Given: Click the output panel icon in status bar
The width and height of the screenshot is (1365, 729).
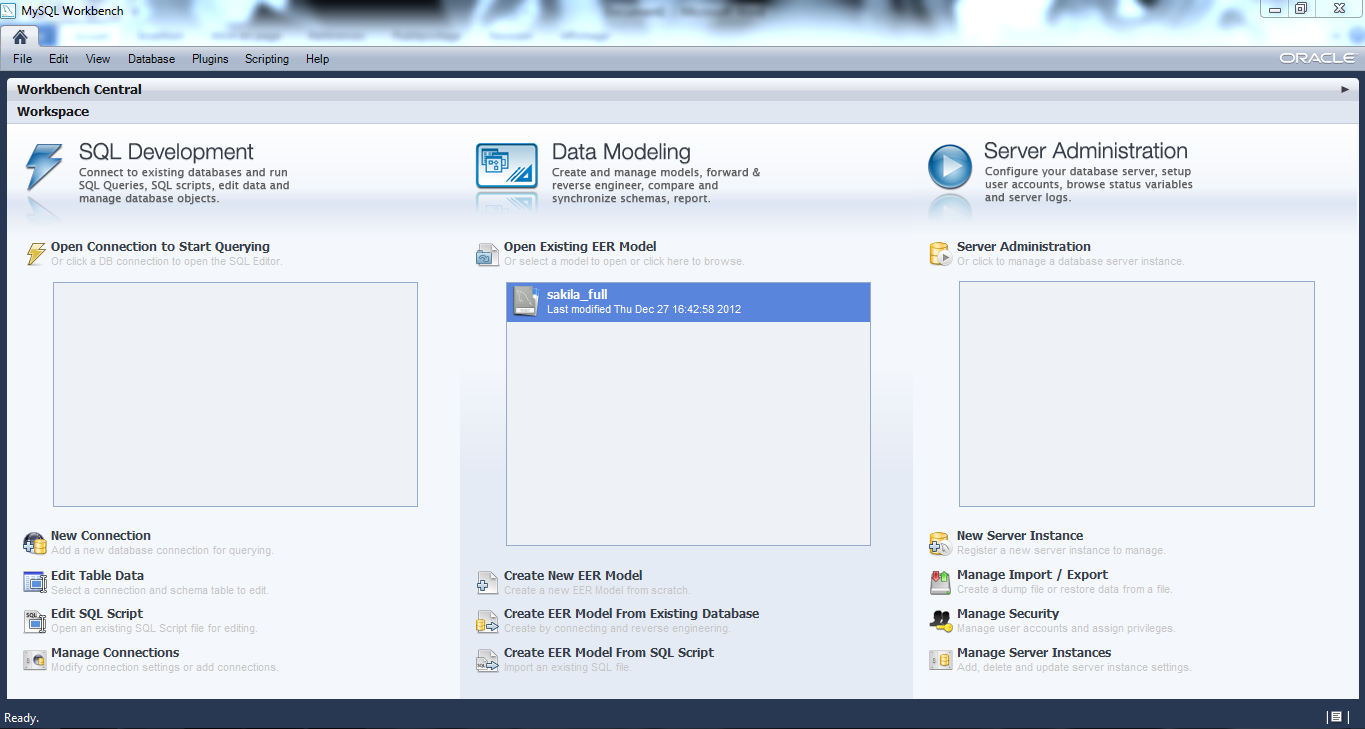Looking at the screenshot, I should point(1336,717).
